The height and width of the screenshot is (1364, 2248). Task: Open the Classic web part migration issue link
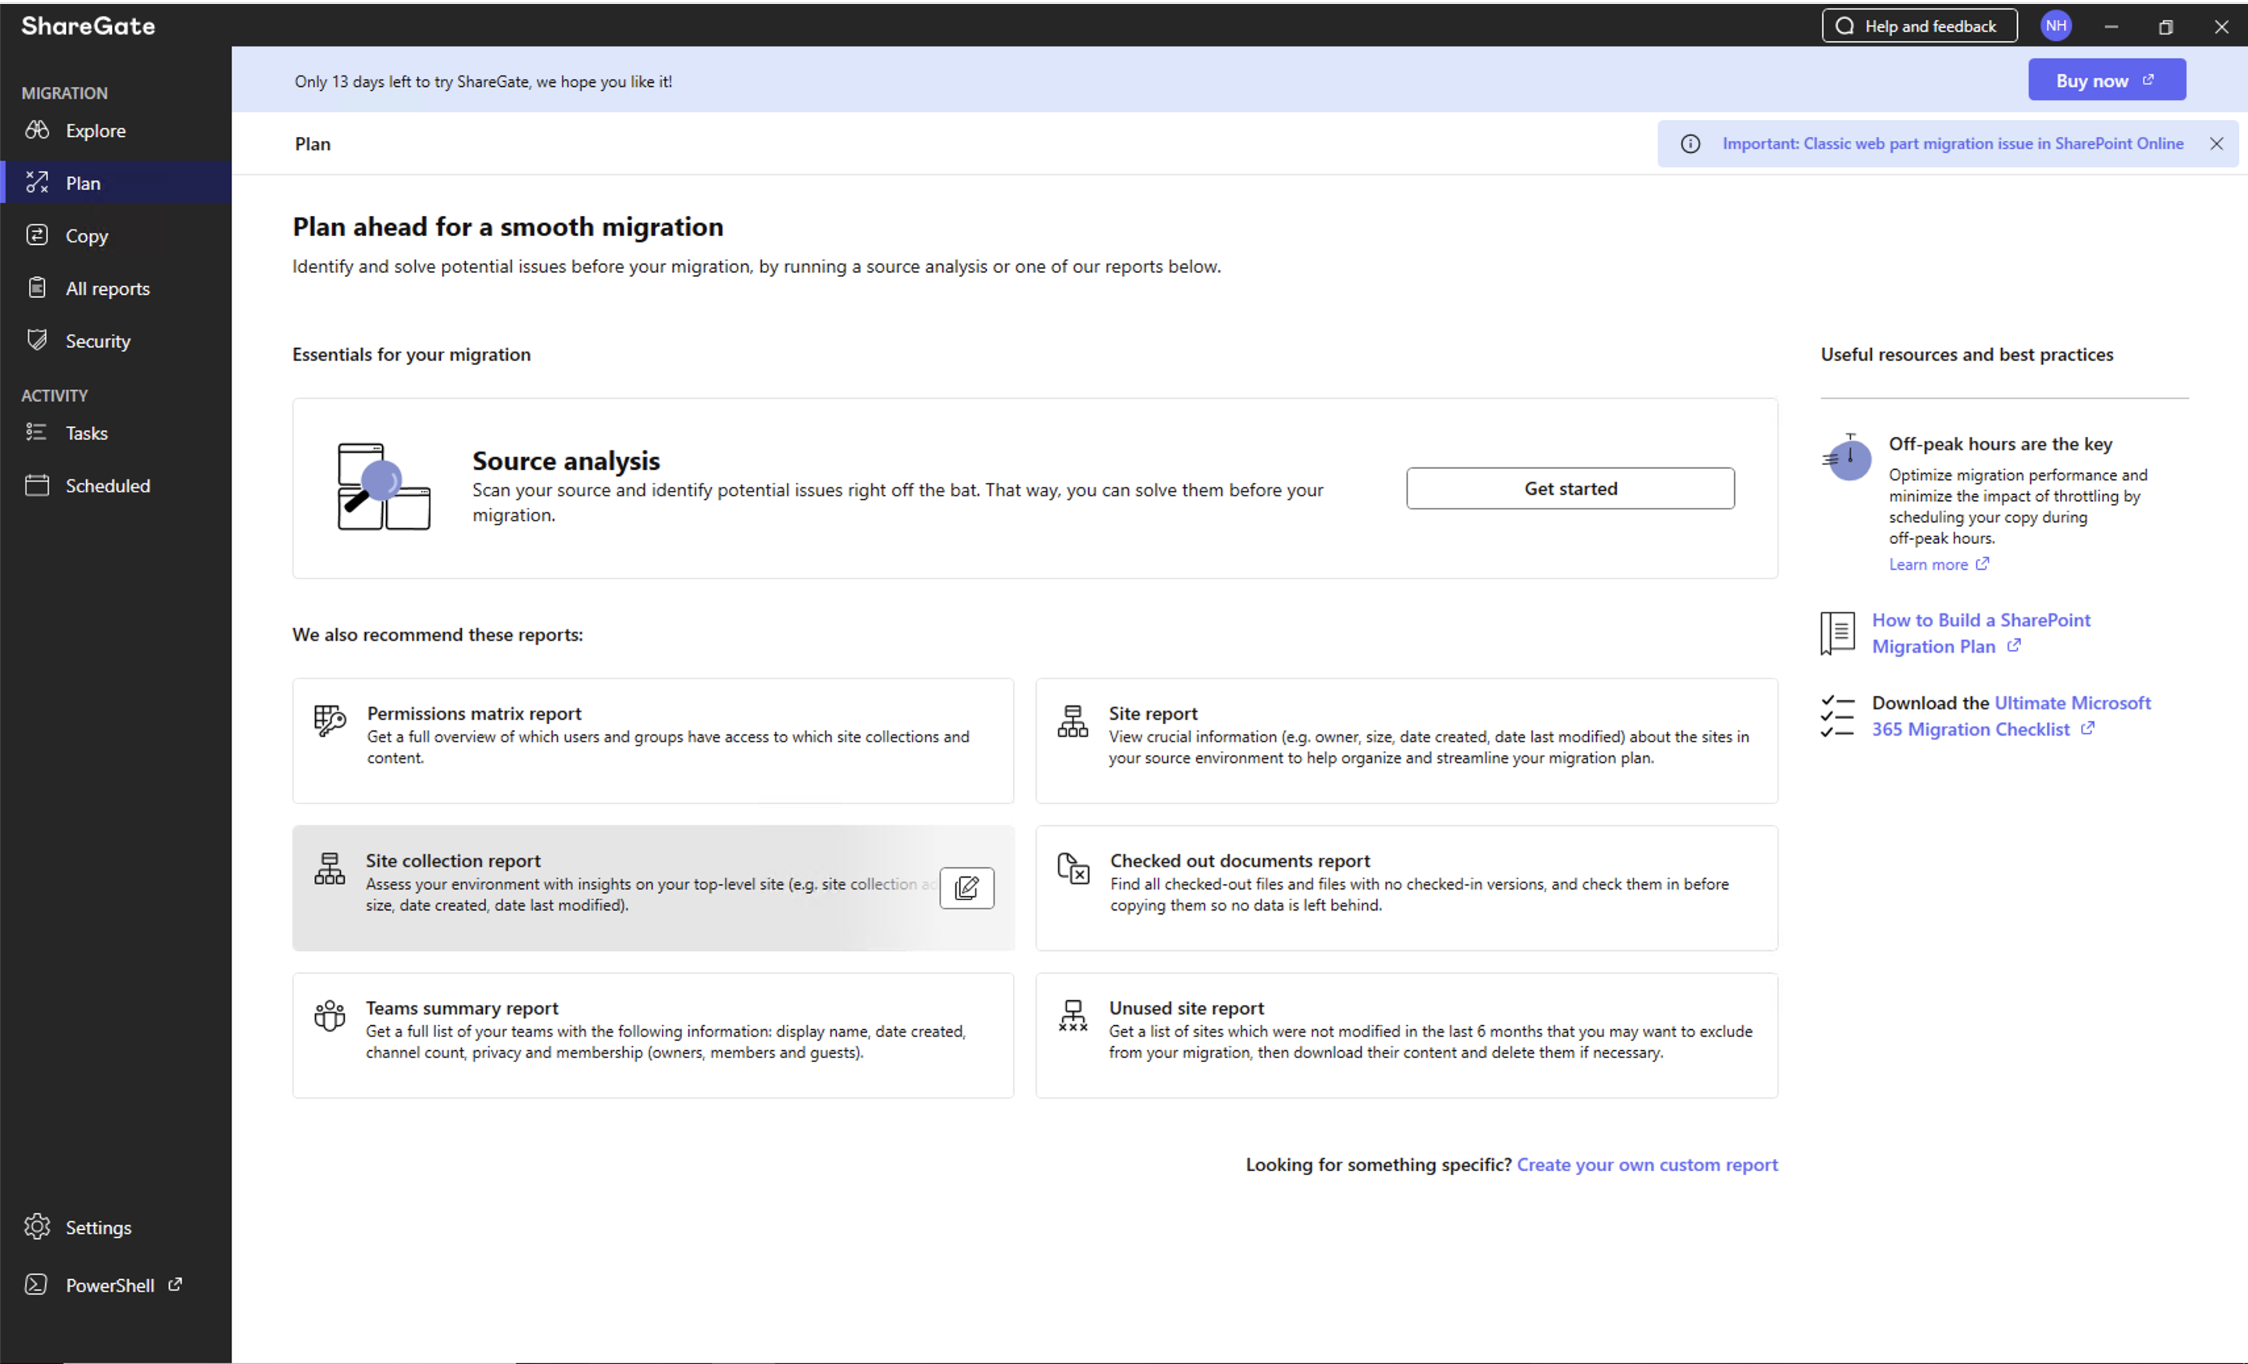(1952, 144)
